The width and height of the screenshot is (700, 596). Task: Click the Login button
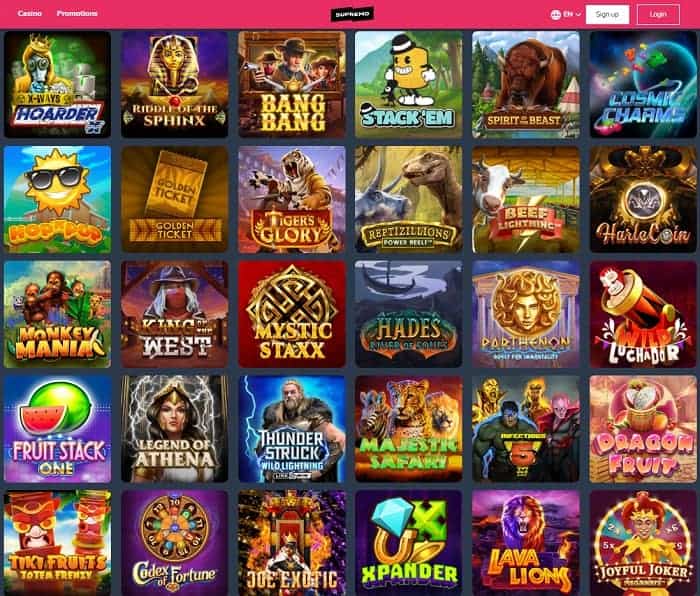pyautogui.click(x=658, y=14)
